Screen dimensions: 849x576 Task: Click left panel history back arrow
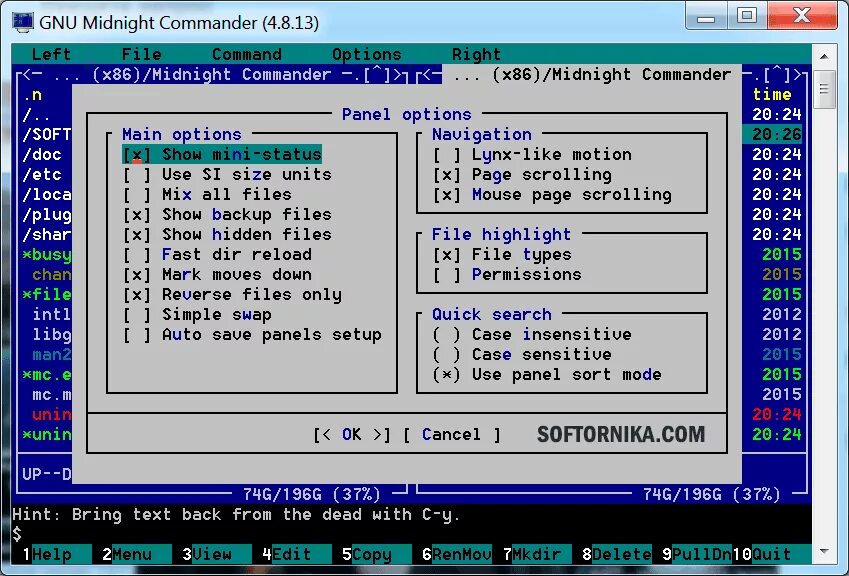(x=27, y=75)
